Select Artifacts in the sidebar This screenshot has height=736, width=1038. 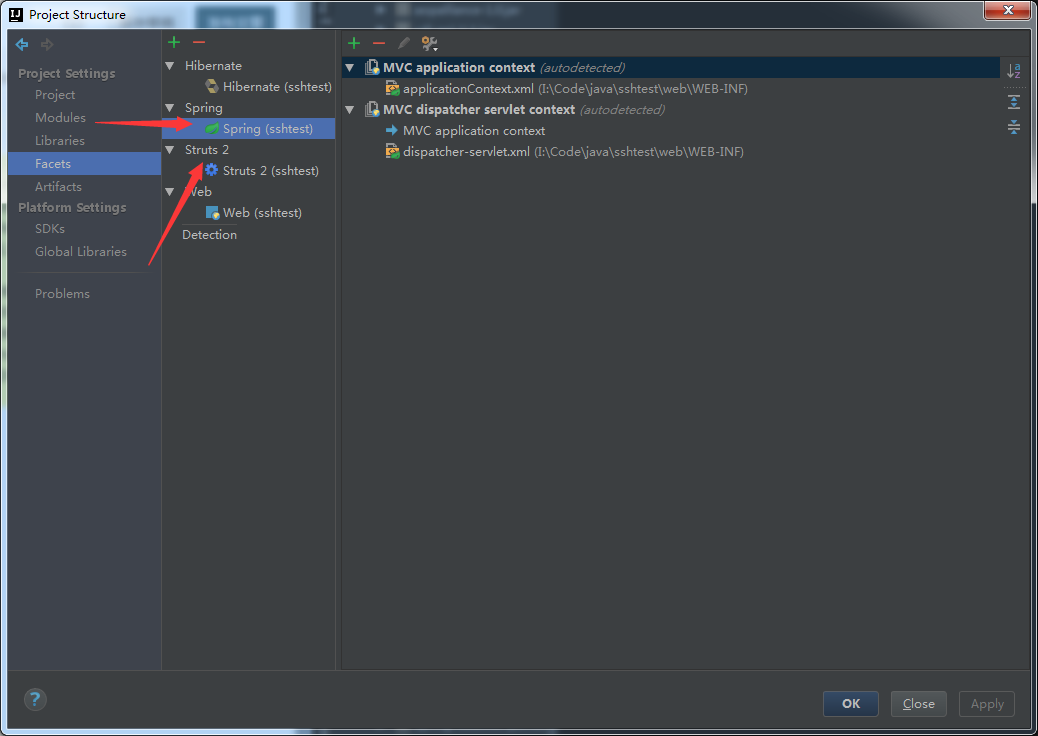(x=58, y=187)
